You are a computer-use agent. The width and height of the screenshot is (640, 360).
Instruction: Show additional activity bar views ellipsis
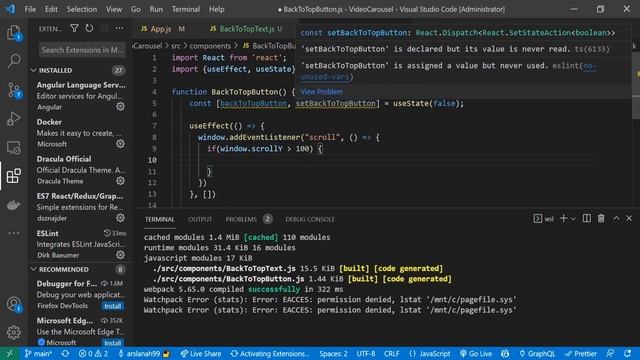(13, 233)
